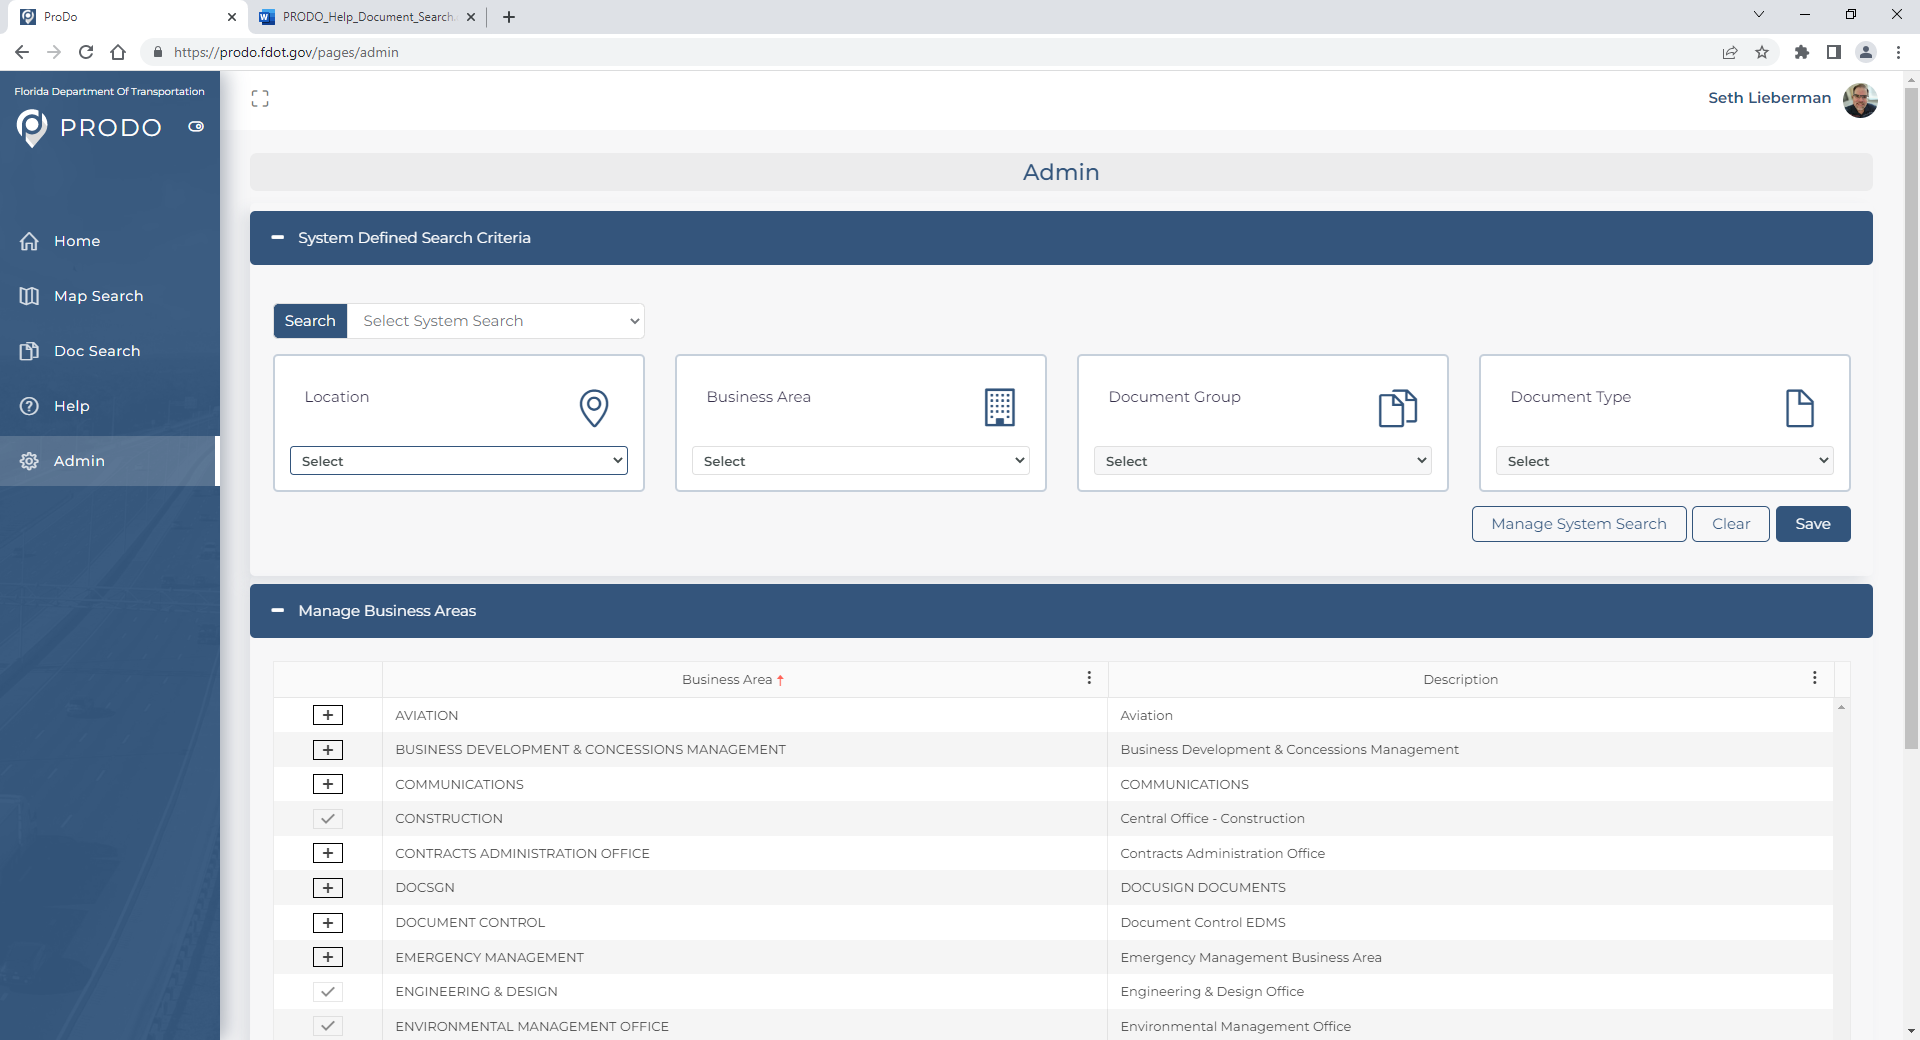This screenshot has width=1920, height=1040.
Task: Open Doc Search in the sidebar
Action: pos(97,351)
